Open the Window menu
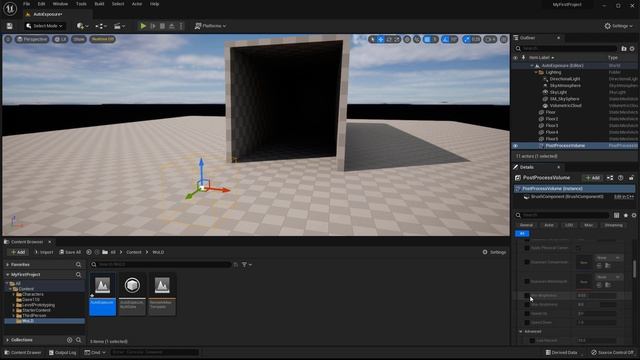The height and width of the screenshot is (360, 640). point(60,4)
